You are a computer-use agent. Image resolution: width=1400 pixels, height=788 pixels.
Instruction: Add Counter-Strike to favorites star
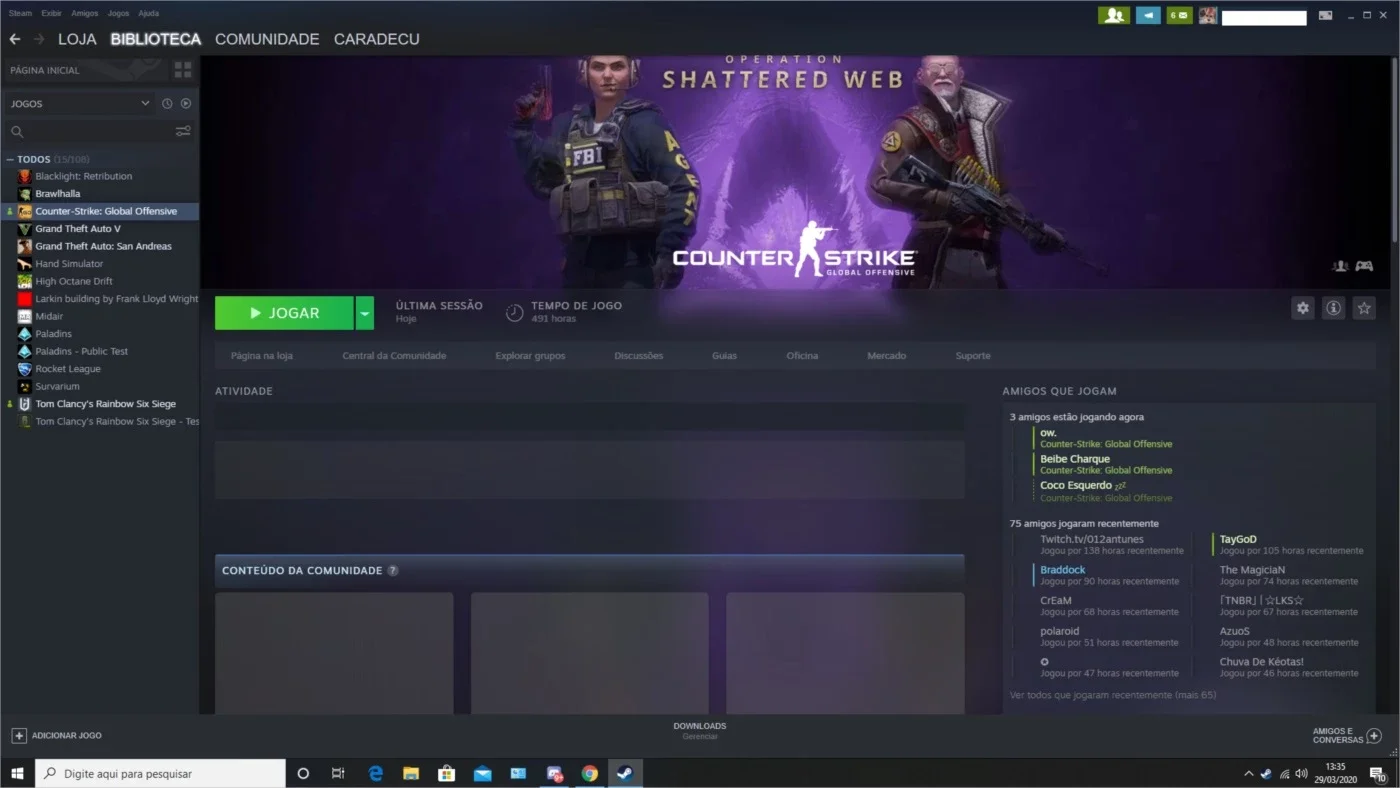[1364, 308]
